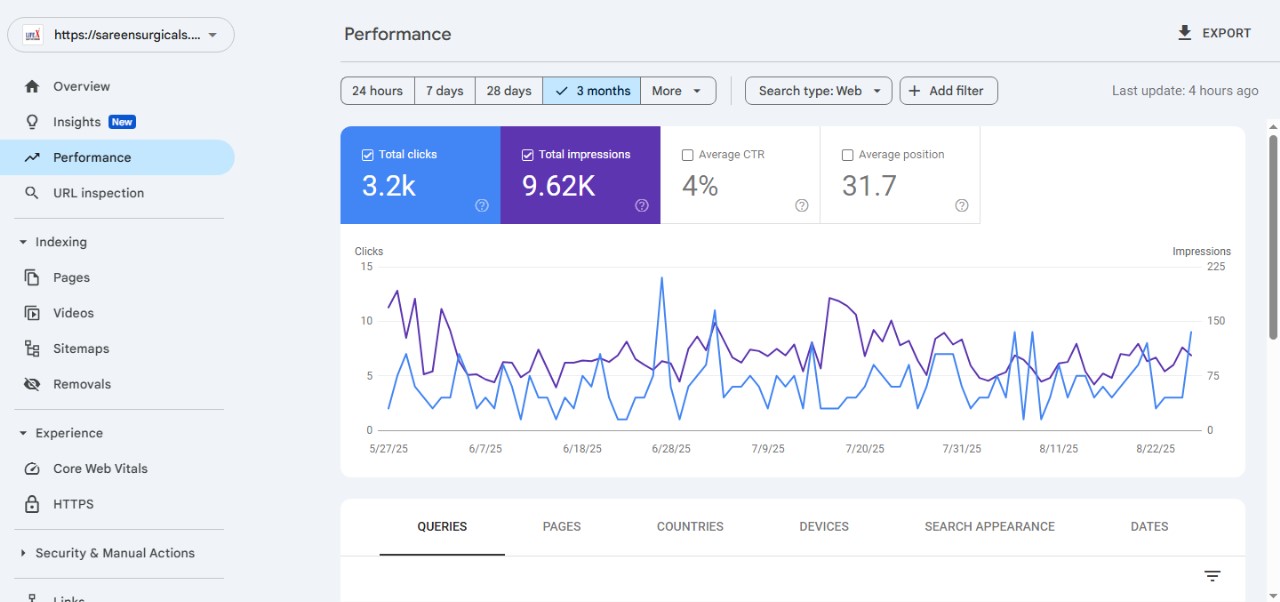Open the Search type: Web dropdown
1280x602 pixels.
pyautogui.click(x=818, y=90)
